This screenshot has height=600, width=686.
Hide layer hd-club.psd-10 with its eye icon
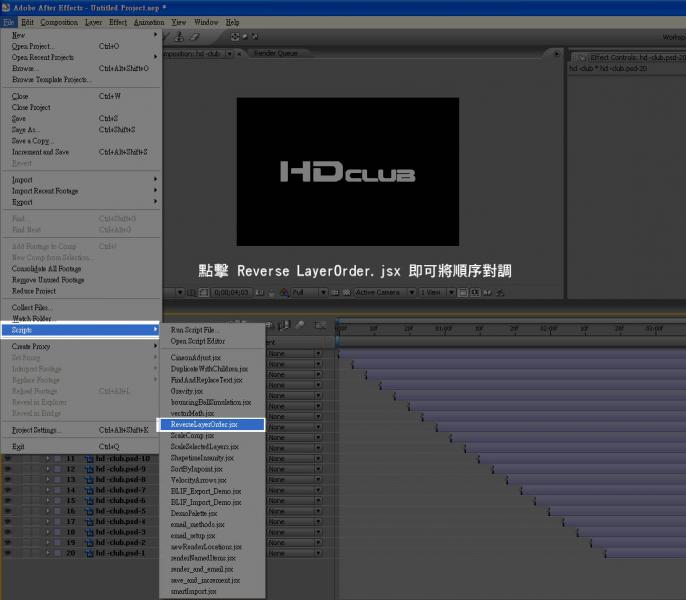click(x=8, y=458)
